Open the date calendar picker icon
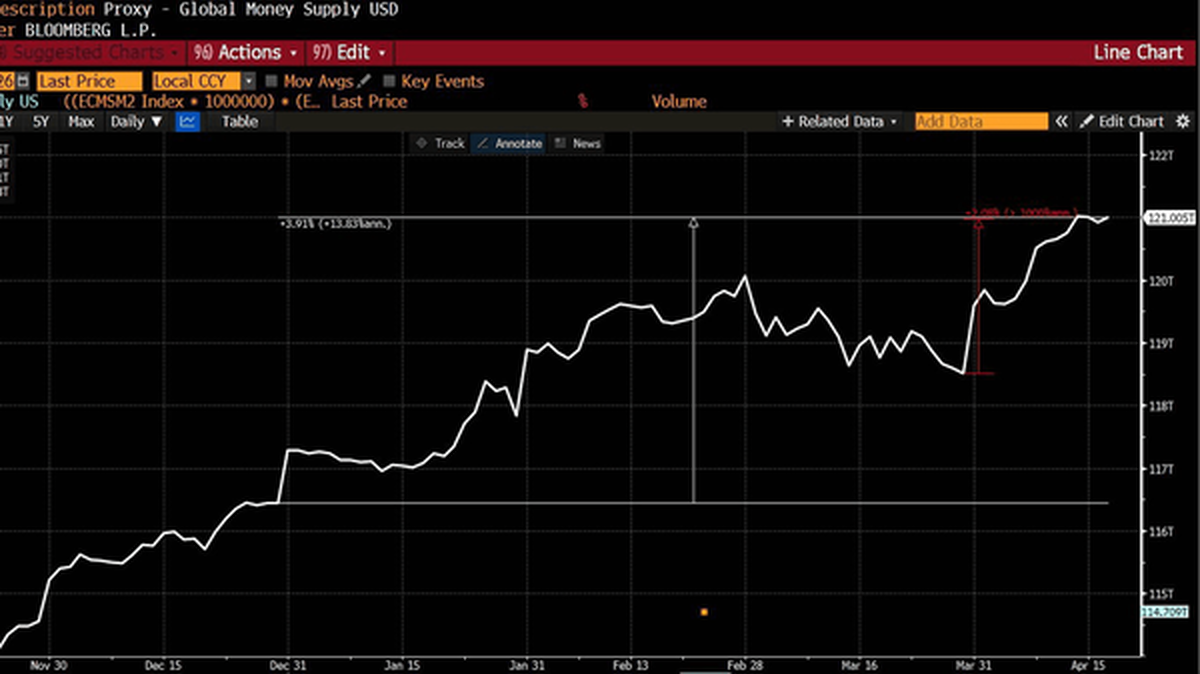The image size is (1200, 674). pos(22,81)
